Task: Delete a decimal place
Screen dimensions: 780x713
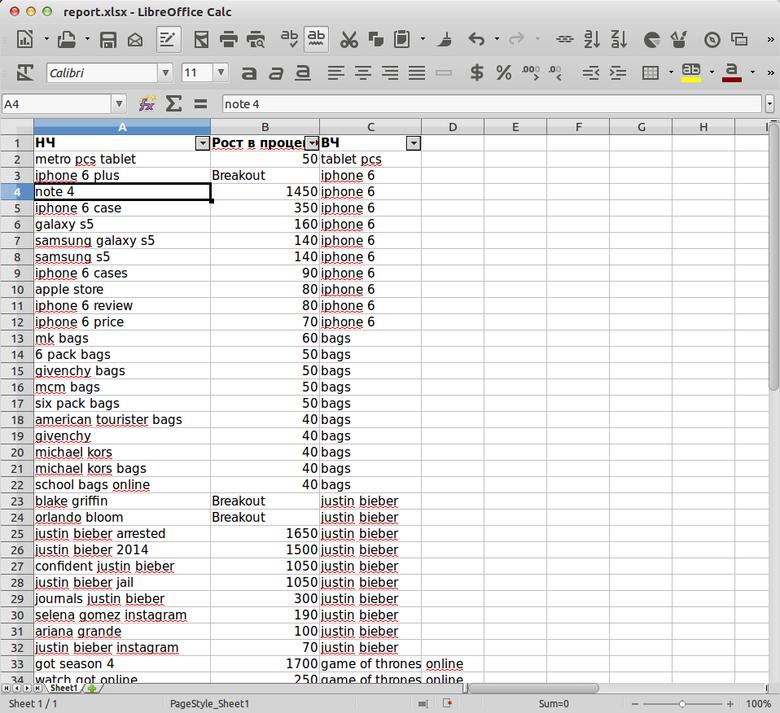Action: (x=556, y=73)
